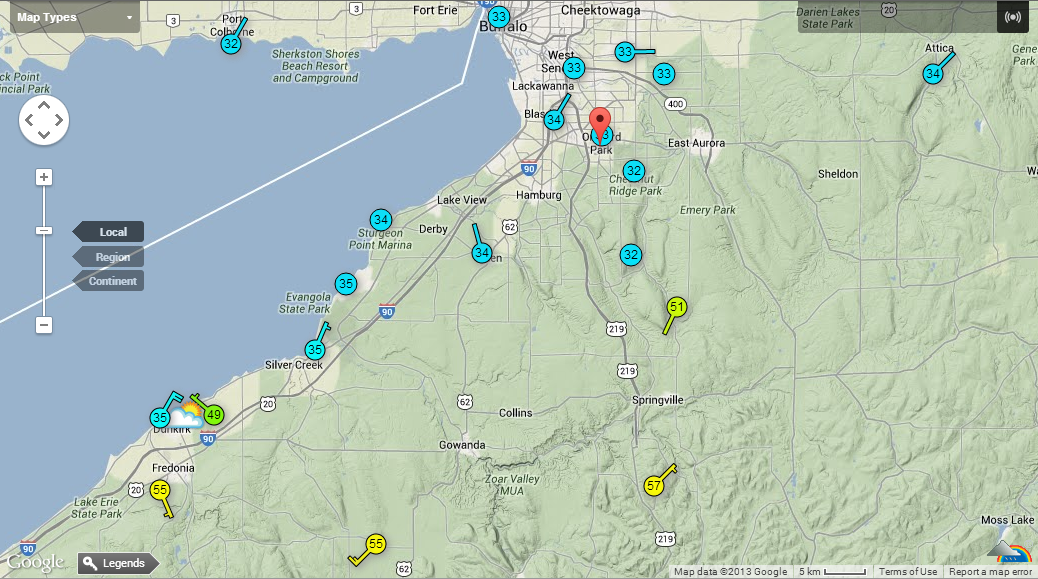1038x579 pixels.
Task: Click the Emery Park label
Action: [708, 210]
